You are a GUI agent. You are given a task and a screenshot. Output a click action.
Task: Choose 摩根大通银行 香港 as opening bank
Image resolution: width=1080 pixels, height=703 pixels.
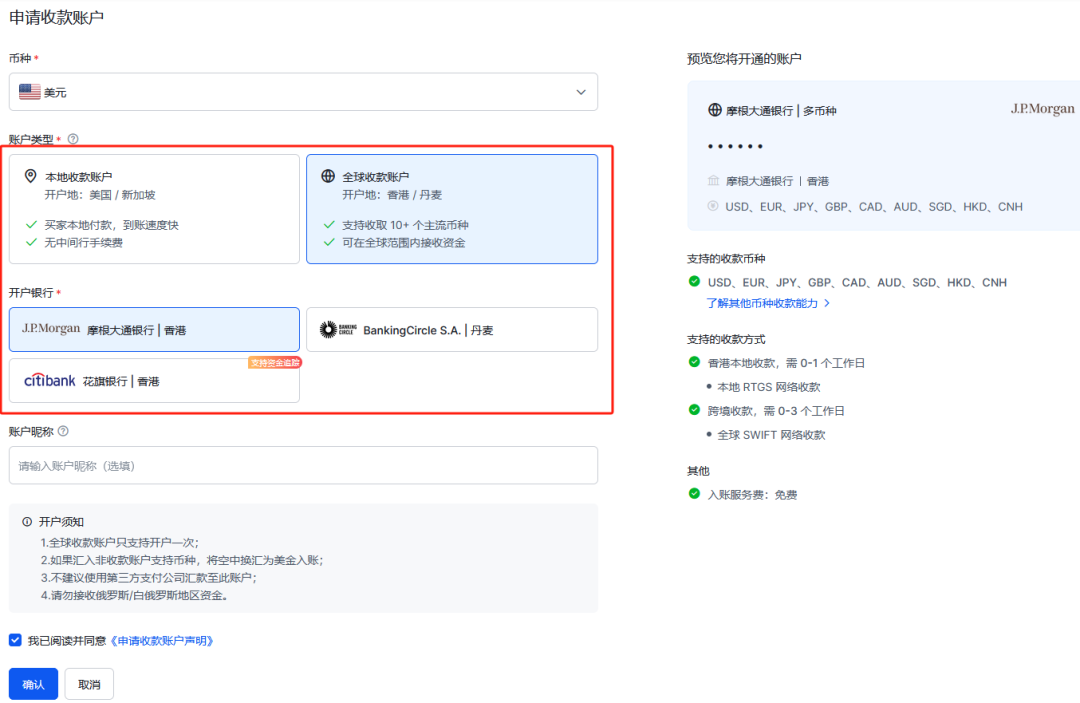[x=154, y=329]
